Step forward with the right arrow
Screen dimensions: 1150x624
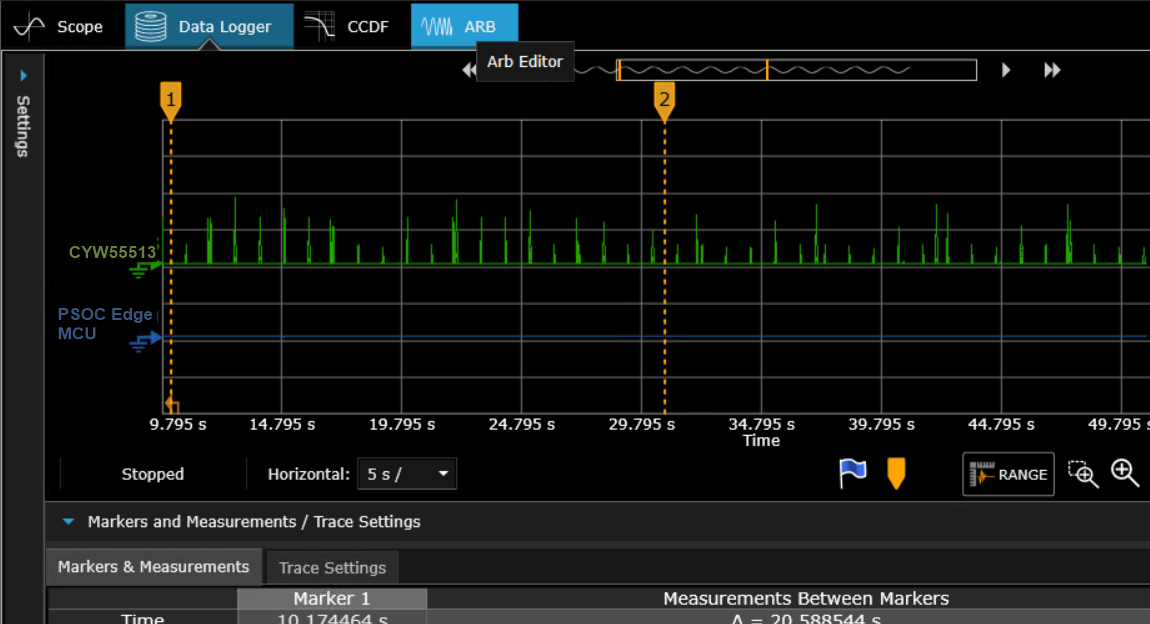(1006, 70)
